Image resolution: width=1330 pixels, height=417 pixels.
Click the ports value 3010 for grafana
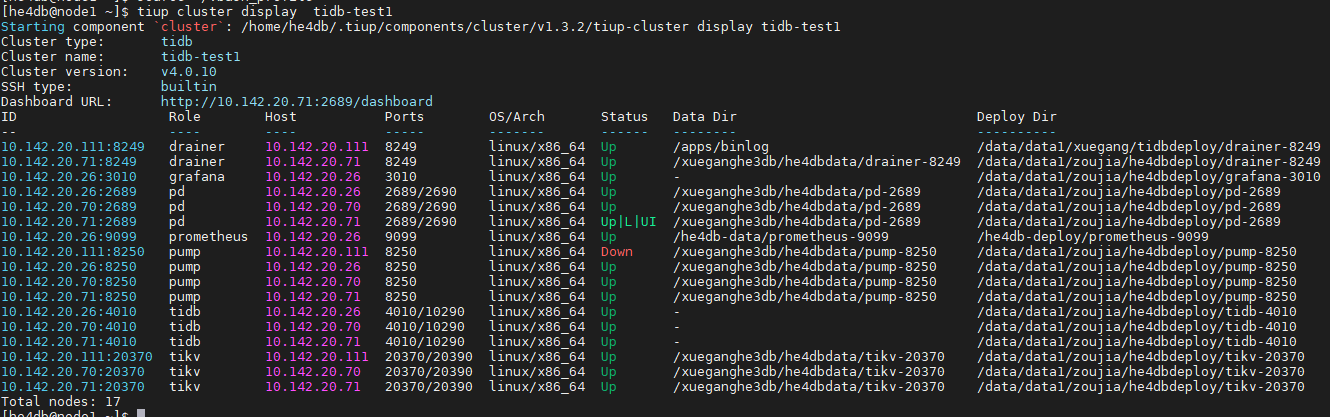pyautogui.click(x=401, y=177)
